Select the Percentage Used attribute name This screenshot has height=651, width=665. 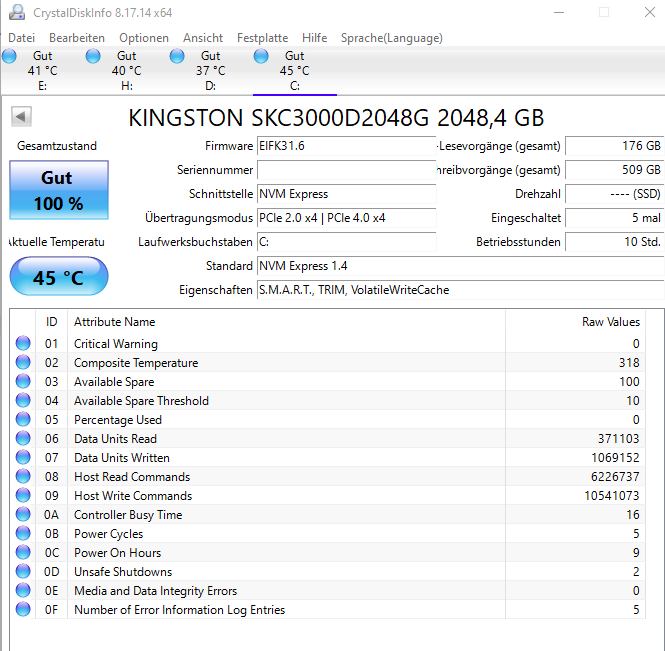point(118,419)
